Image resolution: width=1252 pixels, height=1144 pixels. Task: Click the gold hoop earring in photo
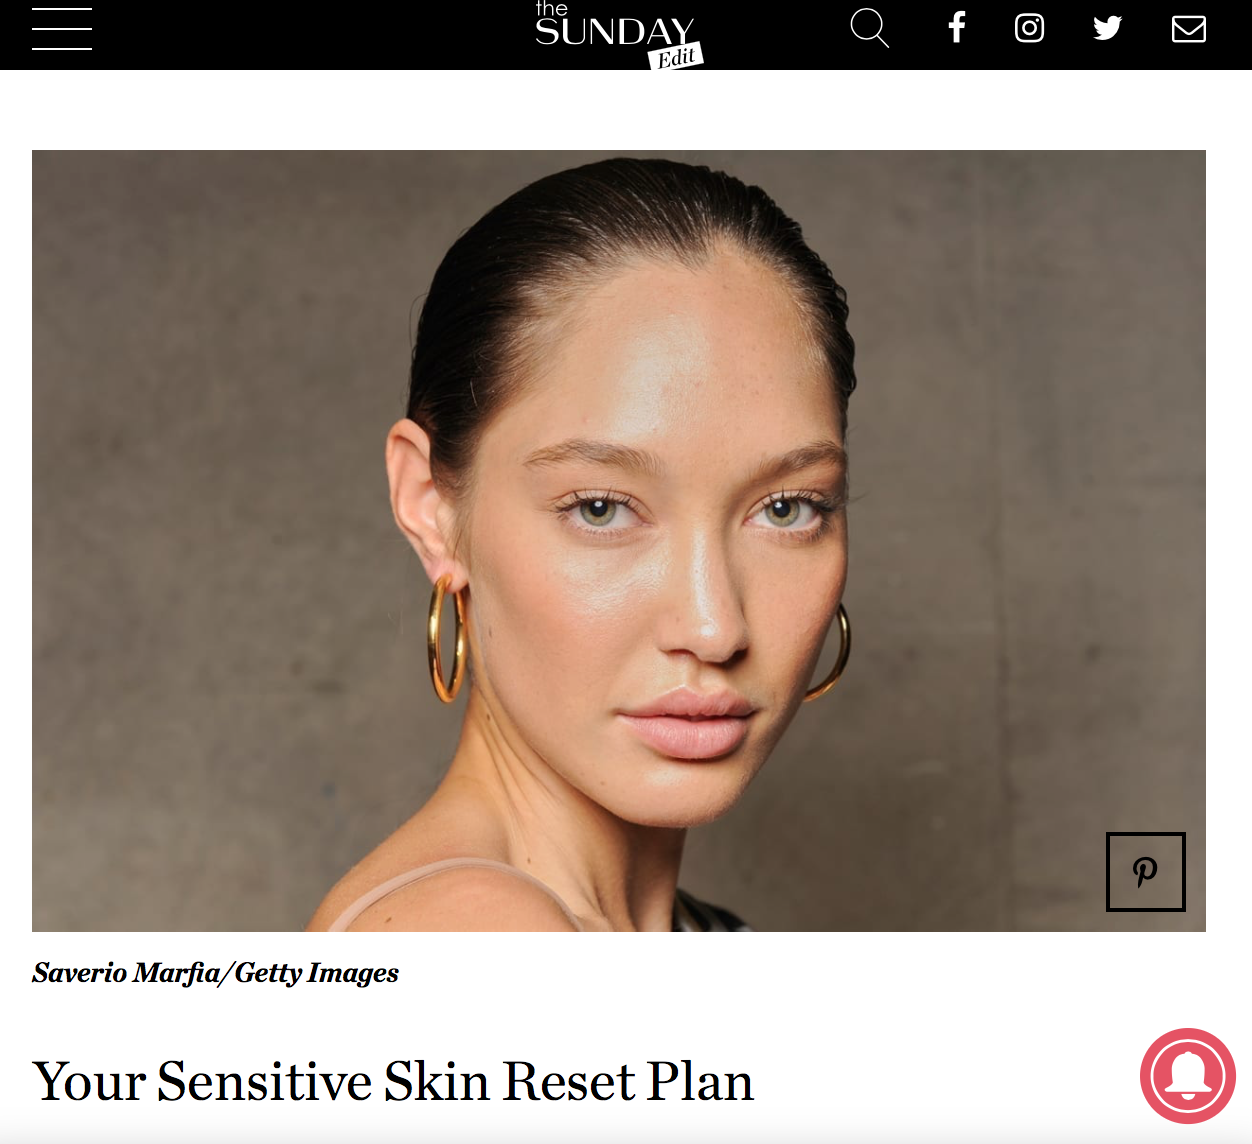click(x=447, y=638)
